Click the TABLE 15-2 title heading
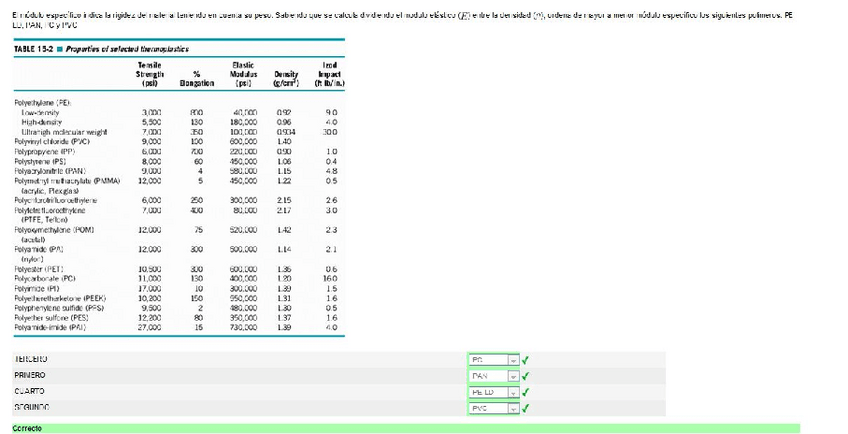Screen dimensions: 848x434 102,49
